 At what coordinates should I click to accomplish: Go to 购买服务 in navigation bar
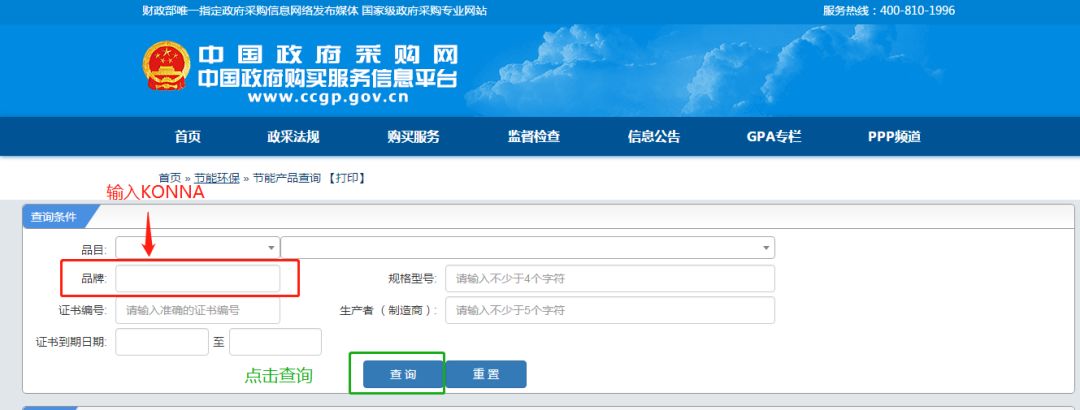click(413, 136)
